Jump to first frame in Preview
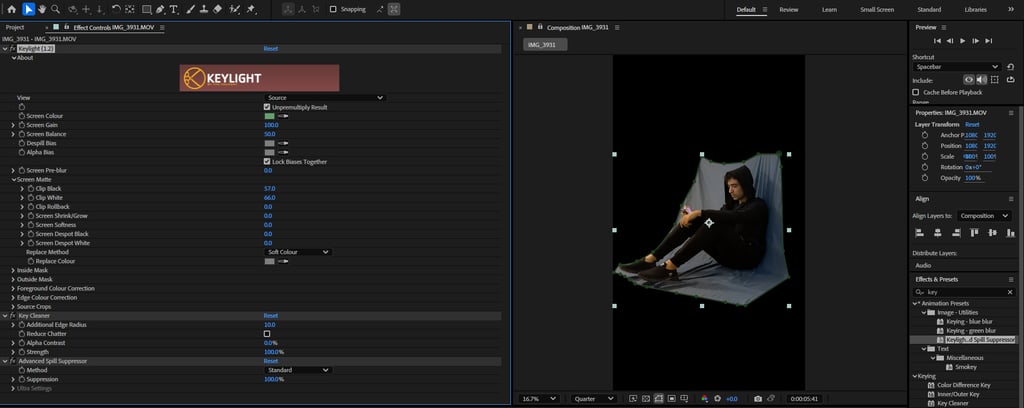1024x408 pixels. click(937, 40)
